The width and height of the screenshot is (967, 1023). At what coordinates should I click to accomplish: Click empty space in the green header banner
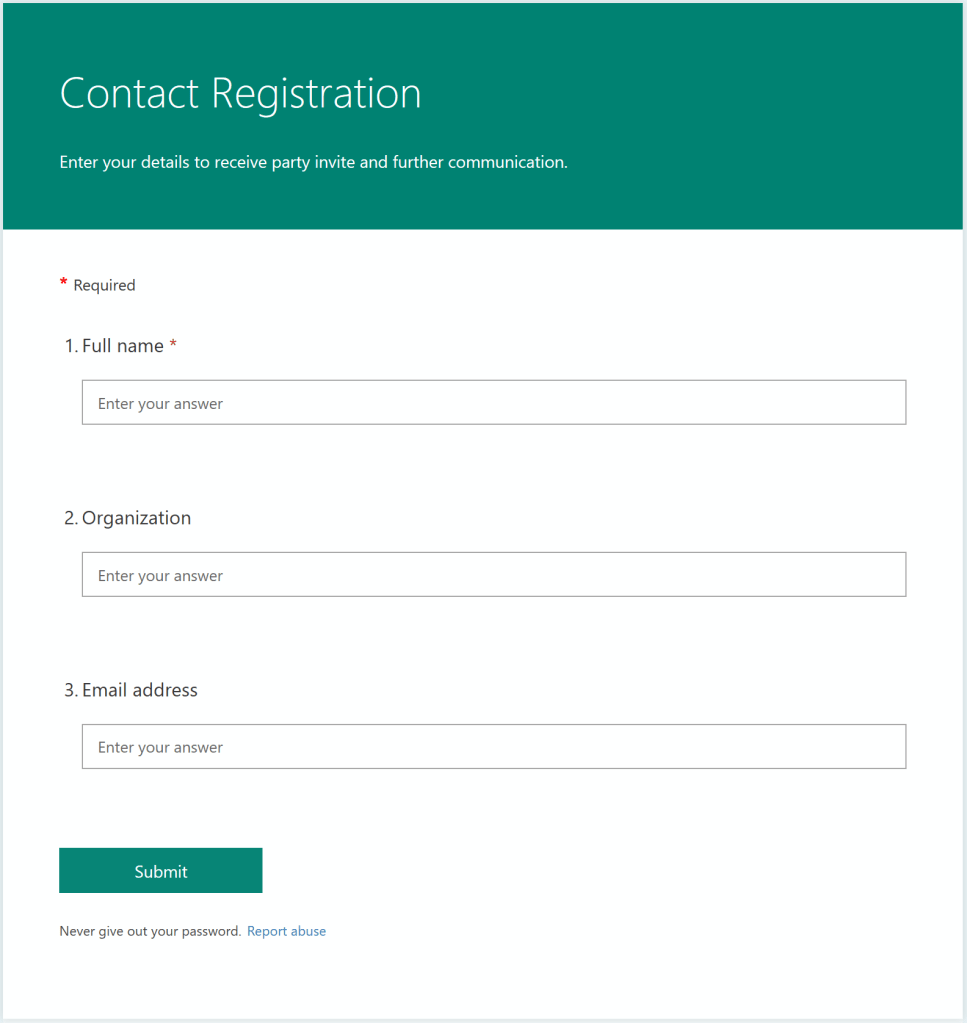pyautogui.click(x=750, y=100)
